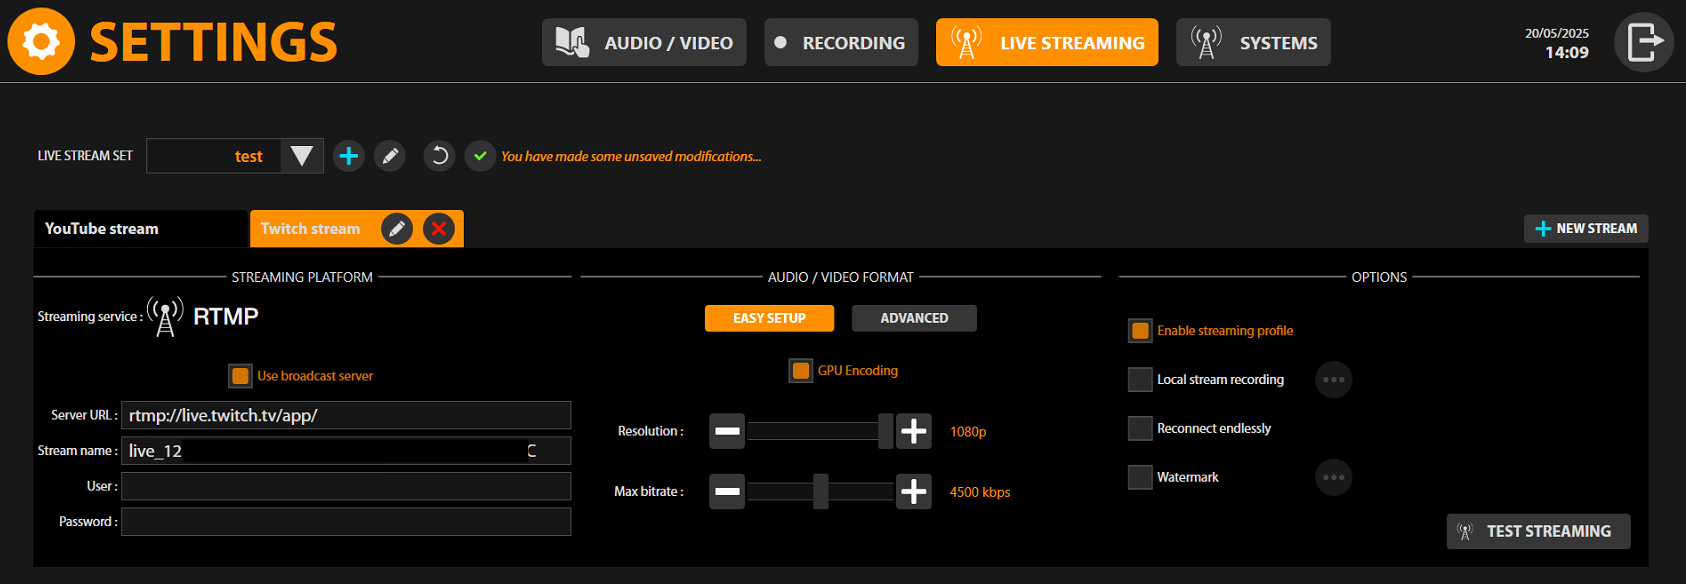Switch to Advanced format mode
The height and width of the screenshot is (584, 1686).
914,318
